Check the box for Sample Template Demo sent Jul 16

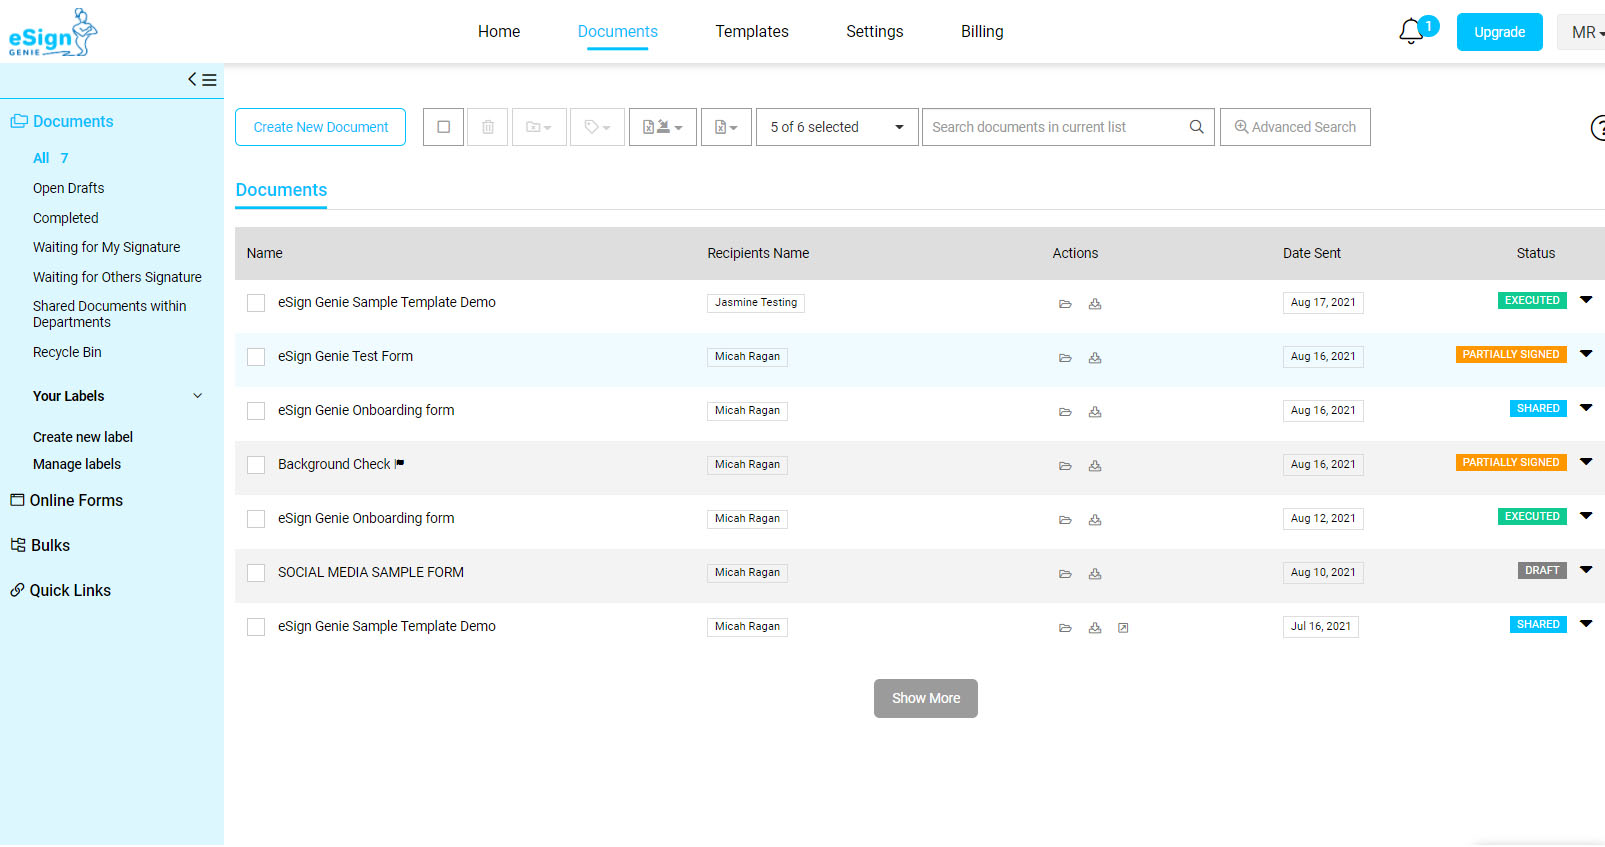[x=256, y=627]
